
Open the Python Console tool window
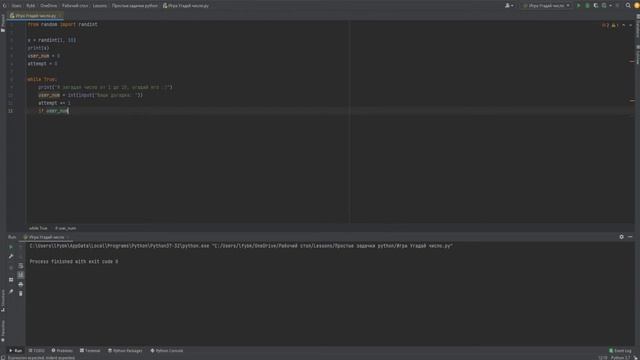pos(167,351)
